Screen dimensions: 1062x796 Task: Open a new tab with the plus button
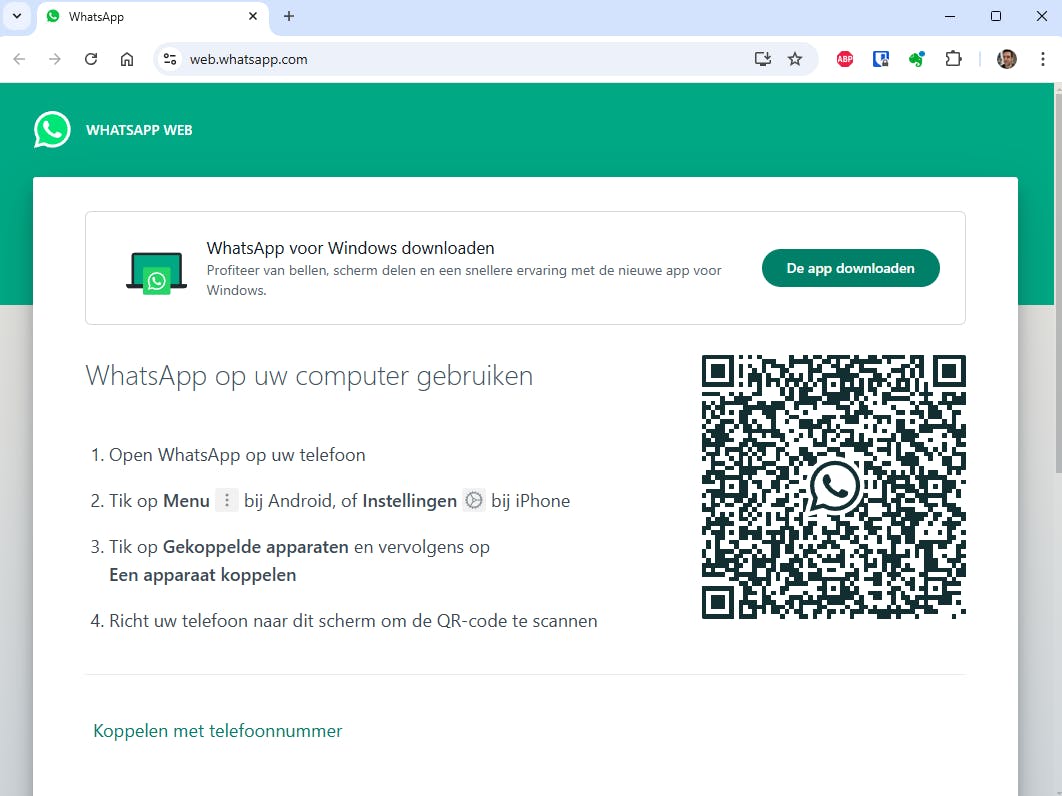pos(289,16)
